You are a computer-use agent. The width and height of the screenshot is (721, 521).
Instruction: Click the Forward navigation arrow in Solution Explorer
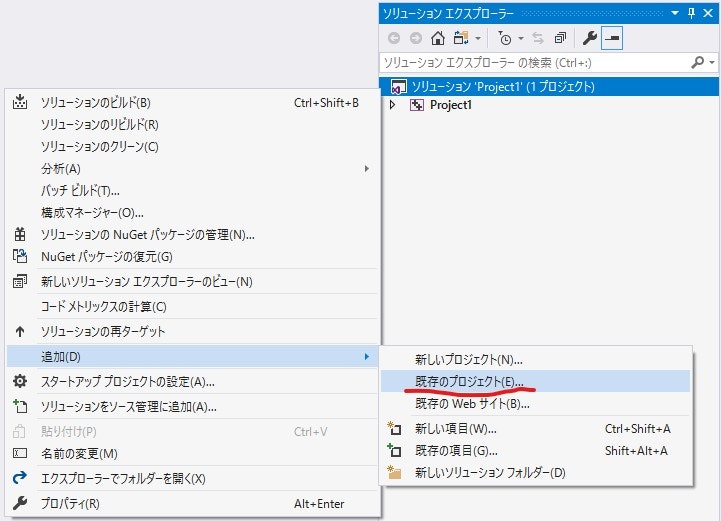[416, 38]
